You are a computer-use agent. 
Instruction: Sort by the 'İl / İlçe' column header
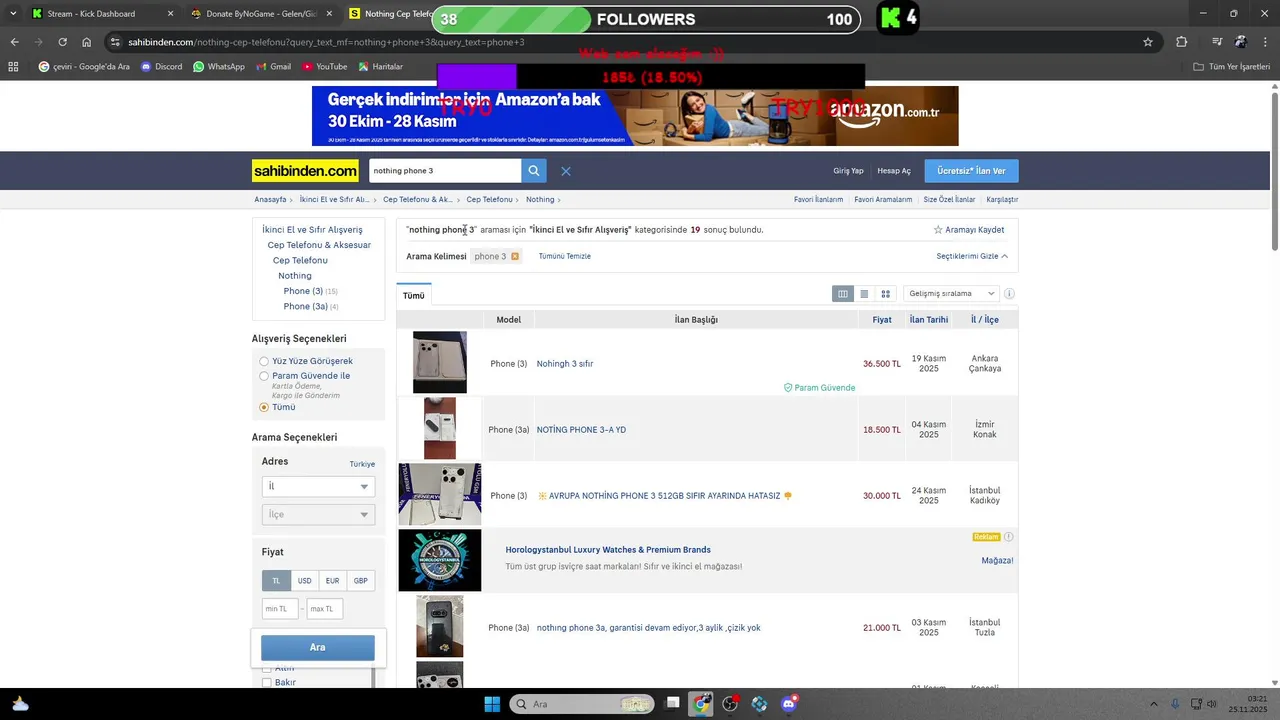click(x=985, y=320)
